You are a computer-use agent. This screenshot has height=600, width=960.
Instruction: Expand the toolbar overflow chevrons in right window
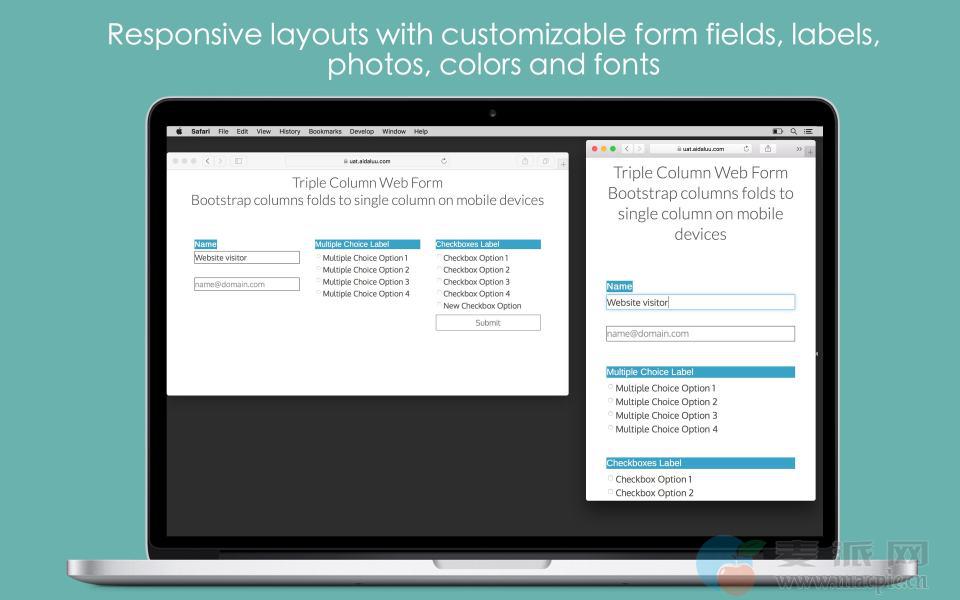tap(799, 149)
